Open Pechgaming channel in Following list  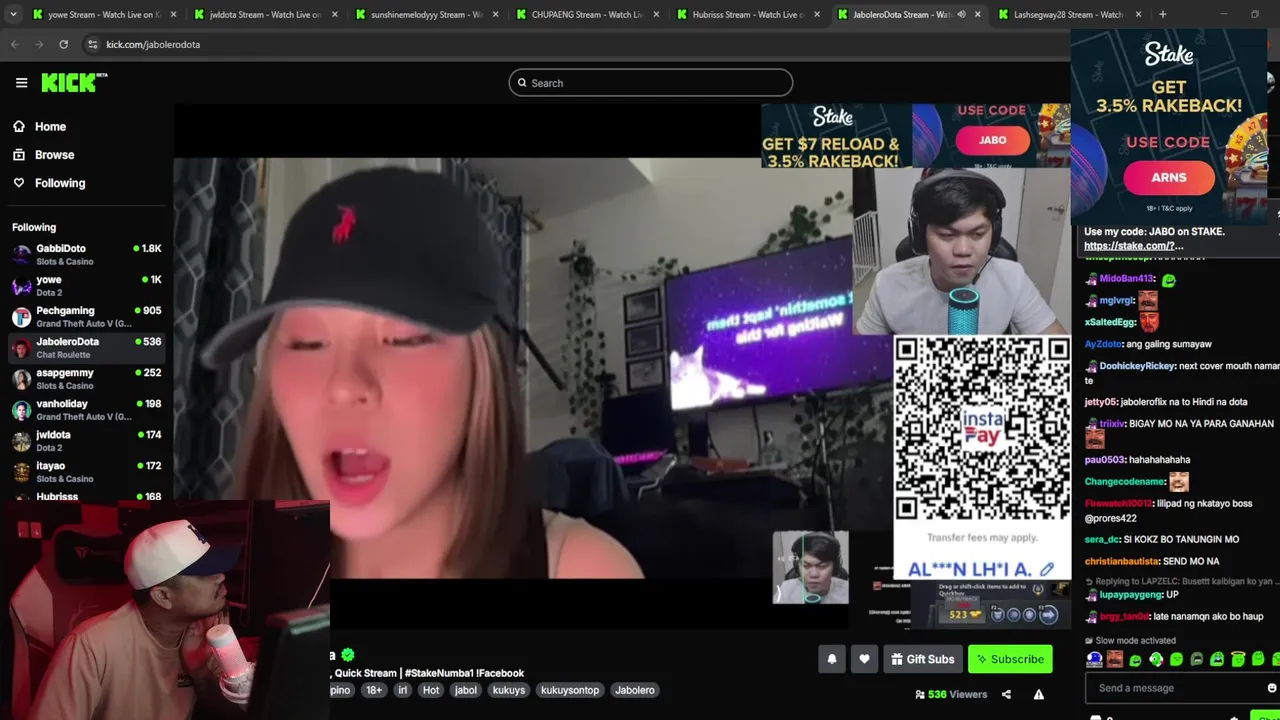click(86, 316)
